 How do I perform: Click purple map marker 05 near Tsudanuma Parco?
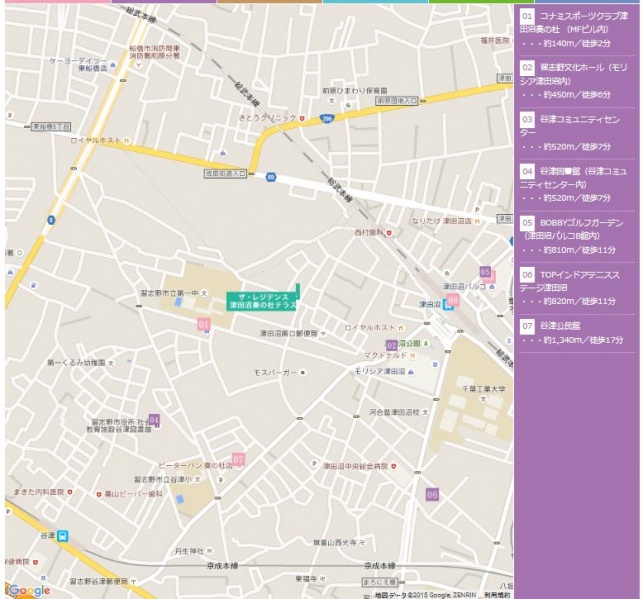[486, 272]
